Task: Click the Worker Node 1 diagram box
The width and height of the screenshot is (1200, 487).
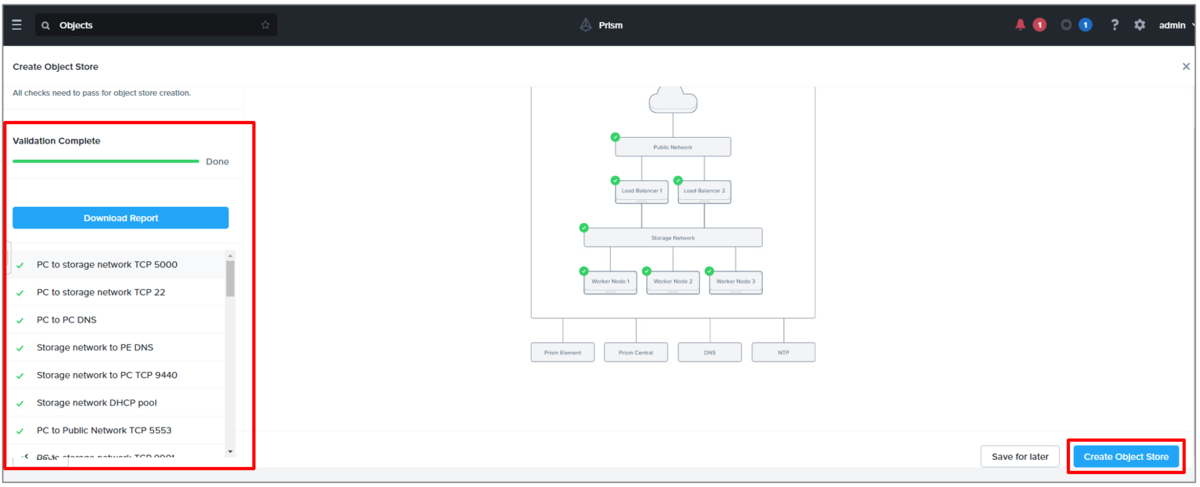Action: (610, 282)
